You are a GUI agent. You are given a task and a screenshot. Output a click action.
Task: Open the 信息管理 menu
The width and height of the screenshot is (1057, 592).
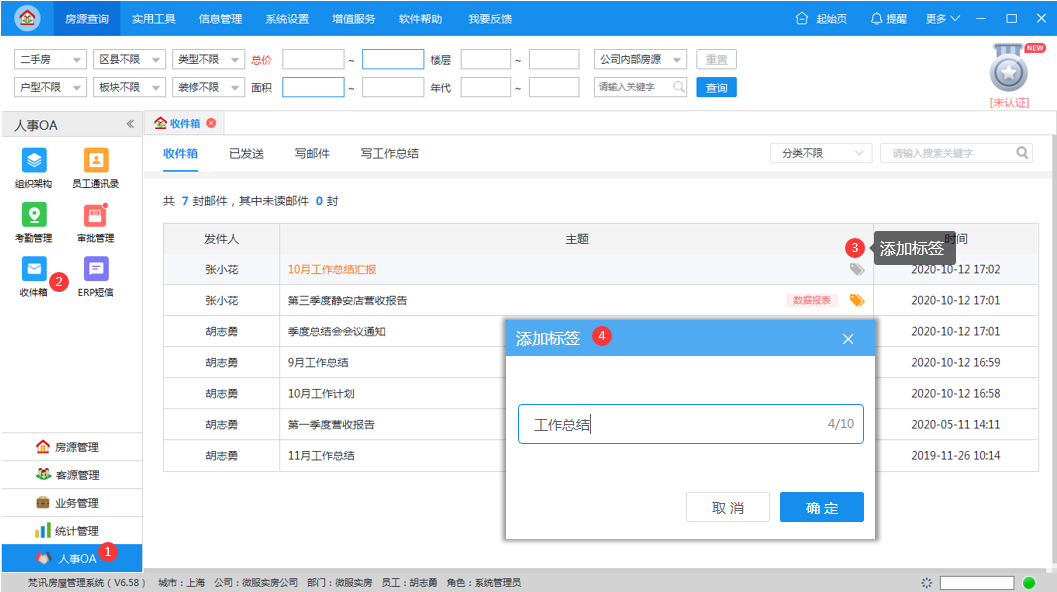(220, 19)
